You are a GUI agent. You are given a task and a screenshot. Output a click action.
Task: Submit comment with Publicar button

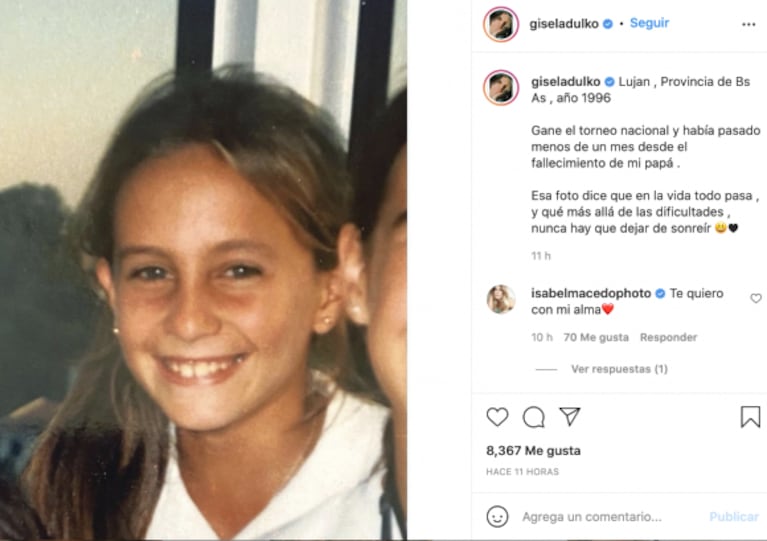point(734,517)
